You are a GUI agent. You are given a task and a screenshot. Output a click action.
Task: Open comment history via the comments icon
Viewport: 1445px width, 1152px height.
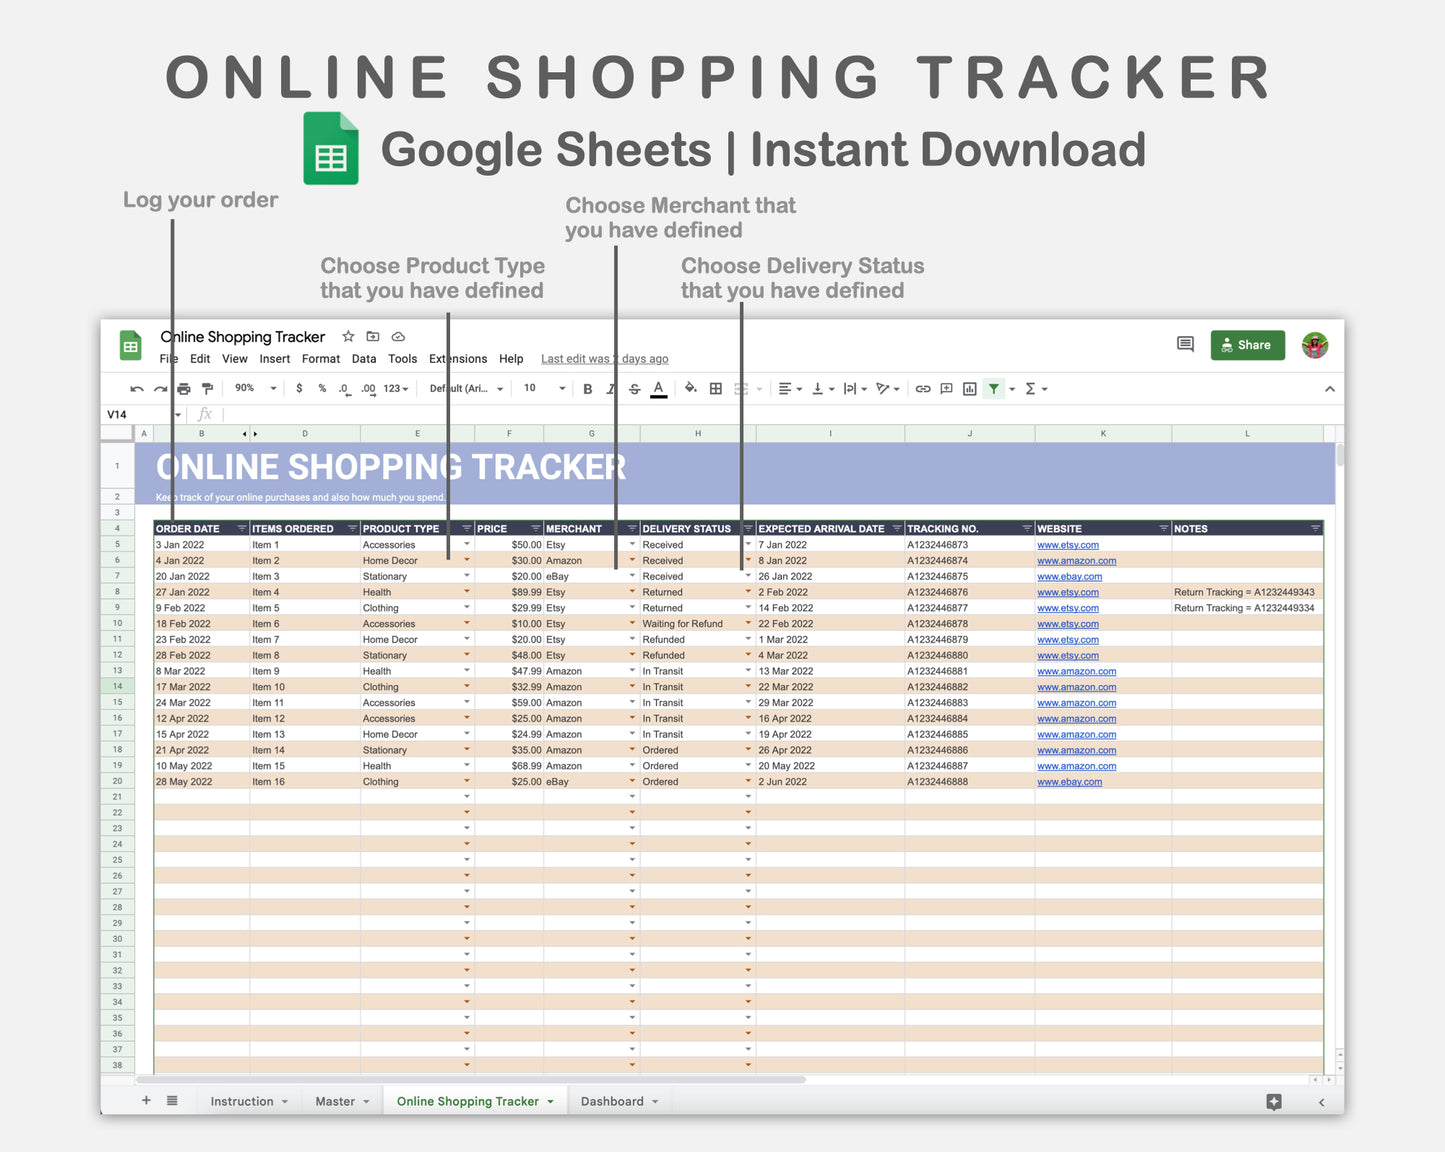1184,344
